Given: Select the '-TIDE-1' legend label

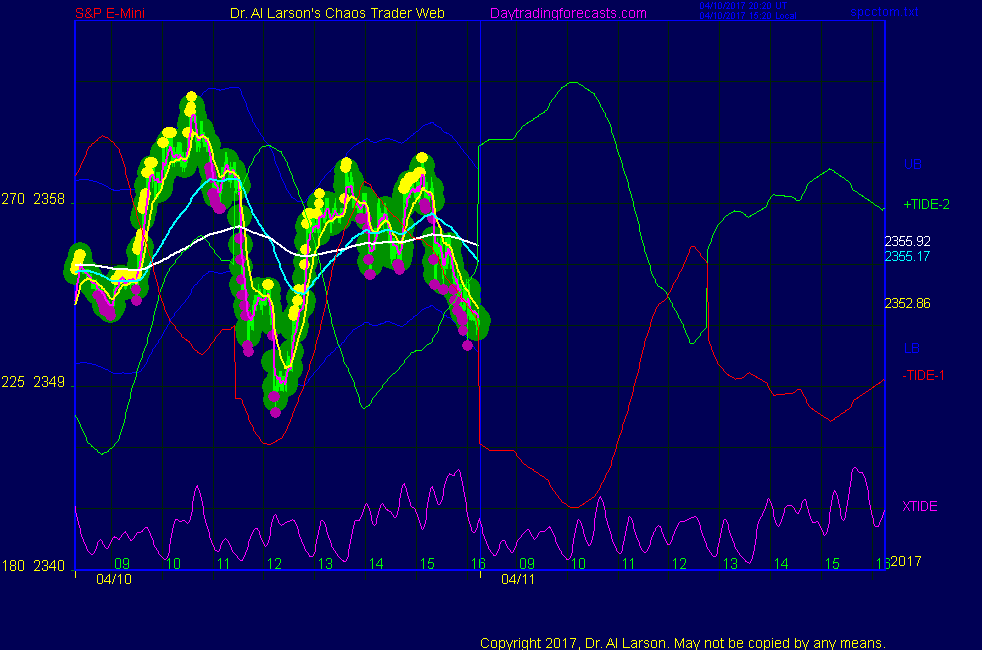Looking at the screenshot, I should (x=923, y=375).
